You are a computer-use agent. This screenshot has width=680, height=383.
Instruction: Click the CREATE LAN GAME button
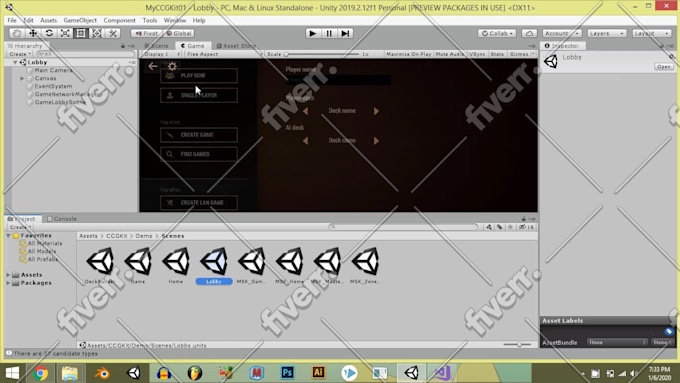pyautogui.click(x=199, y=203)
